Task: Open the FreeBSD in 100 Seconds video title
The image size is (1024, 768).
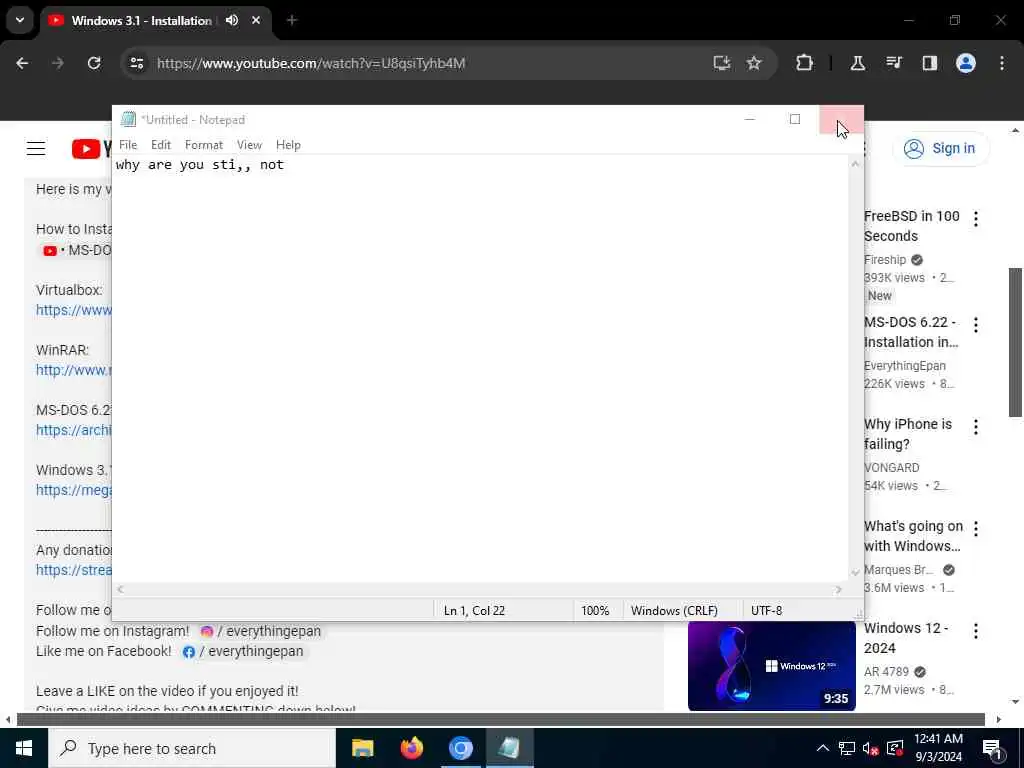Action: [x=912, y=226]
